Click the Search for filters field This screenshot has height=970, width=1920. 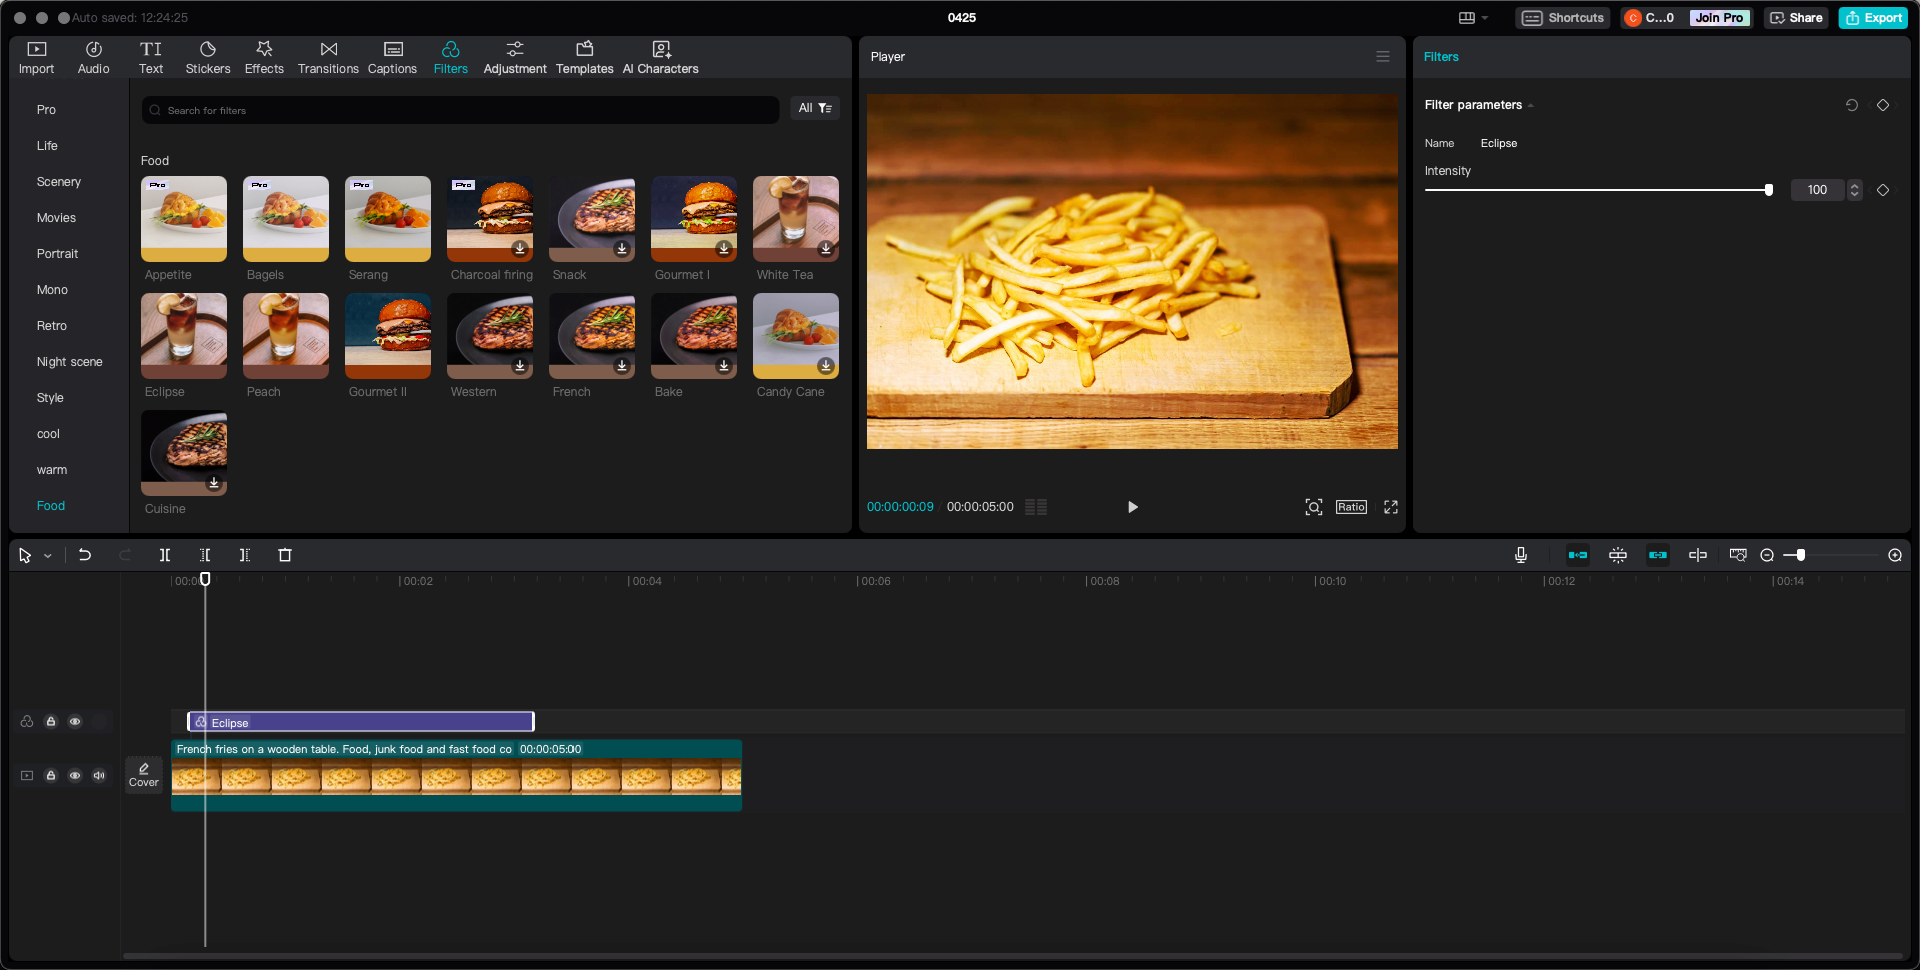click(x=460, y=110)
